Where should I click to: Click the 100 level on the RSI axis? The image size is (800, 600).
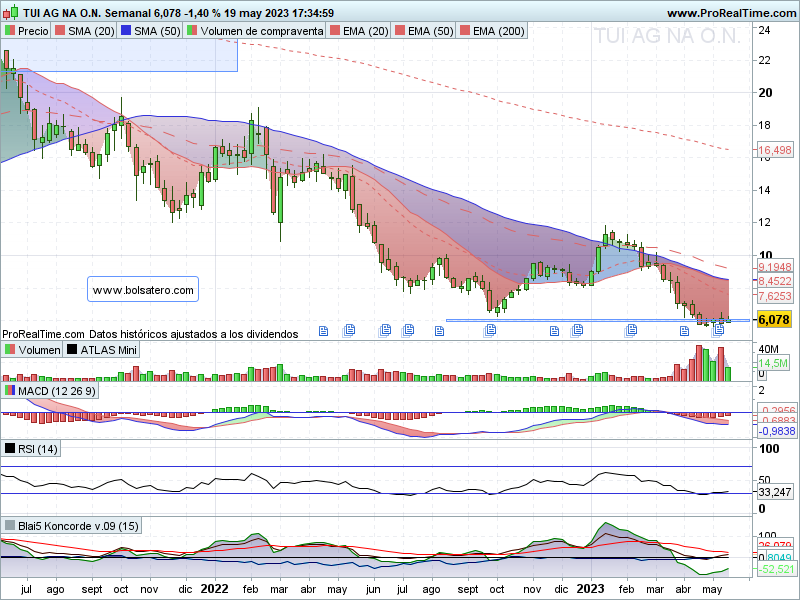tap(769, 449)
